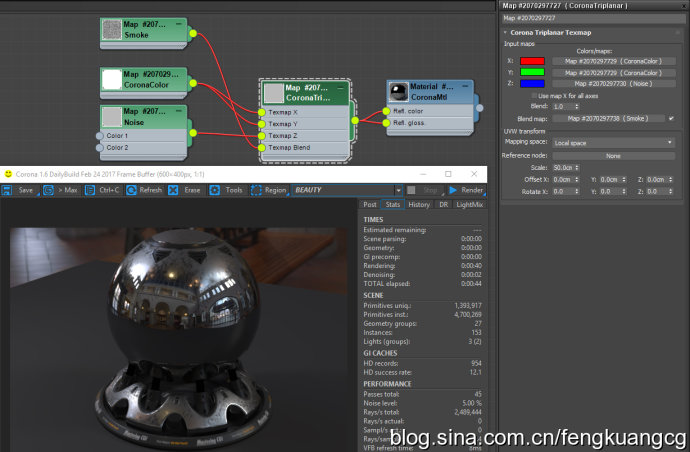Click the Ctrl+C copy icon
The image size is (690, 452).
(x=90, y=190)
